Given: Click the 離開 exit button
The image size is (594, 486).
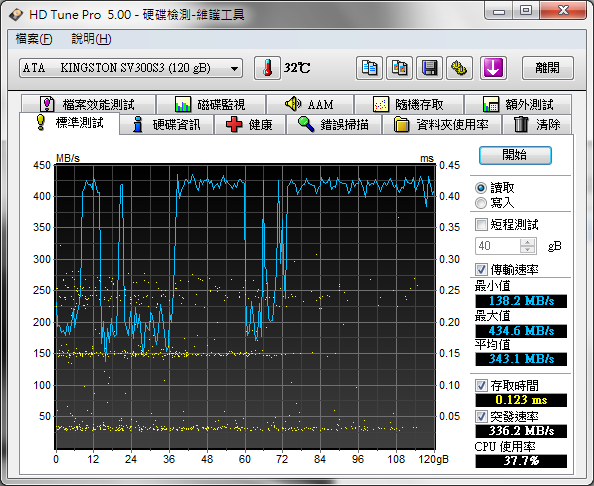Looking at the screenshot, I should 547,68.
